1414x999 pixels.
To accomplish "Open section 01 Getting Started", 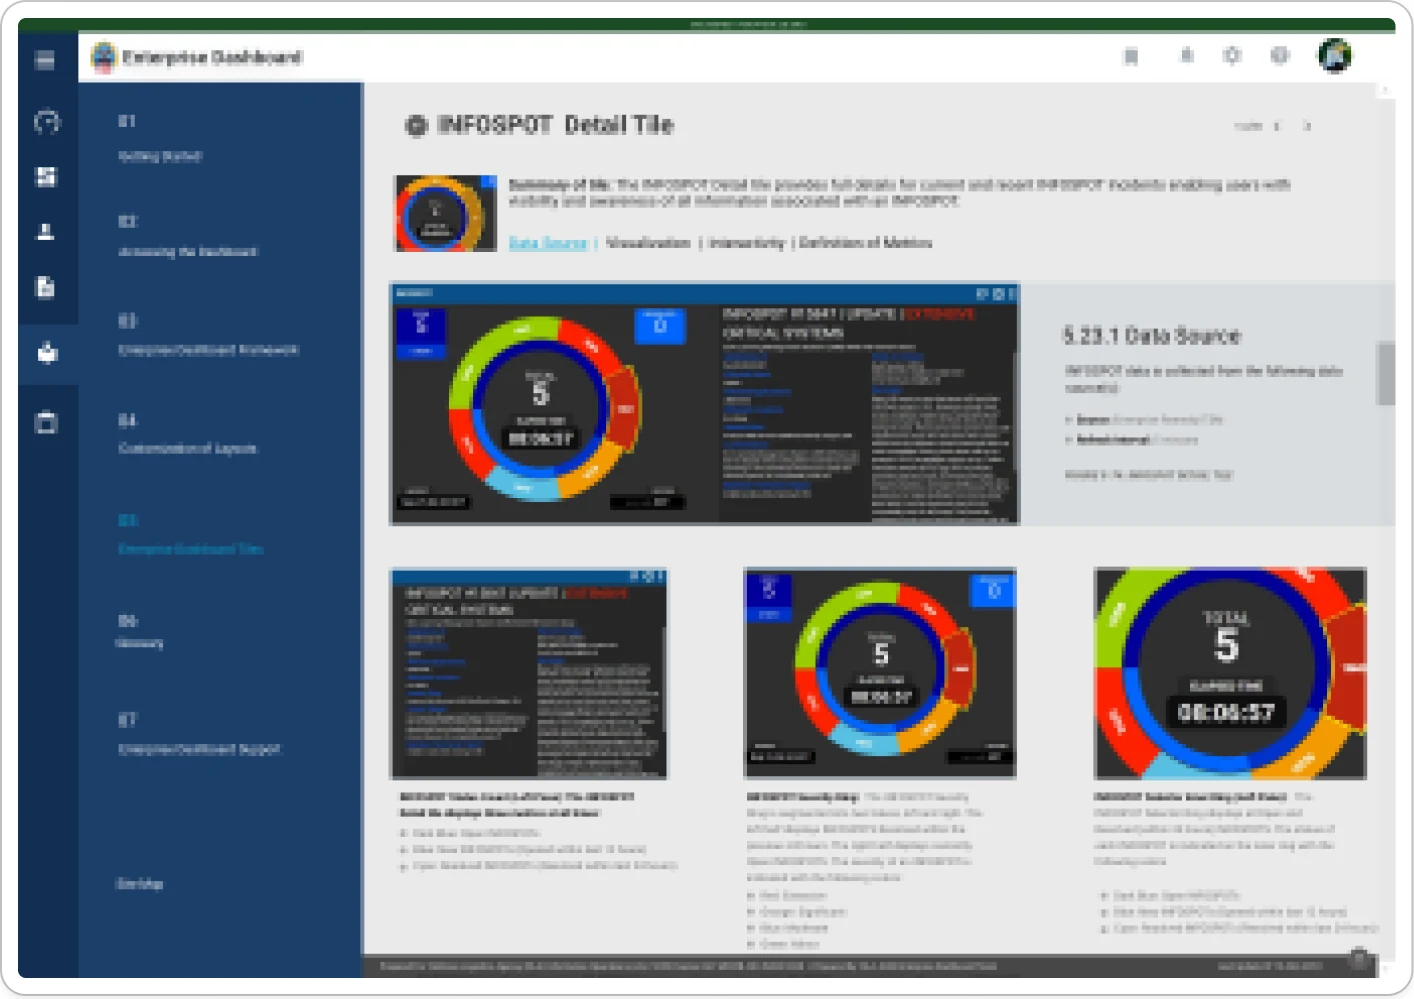I will (160, 138).
